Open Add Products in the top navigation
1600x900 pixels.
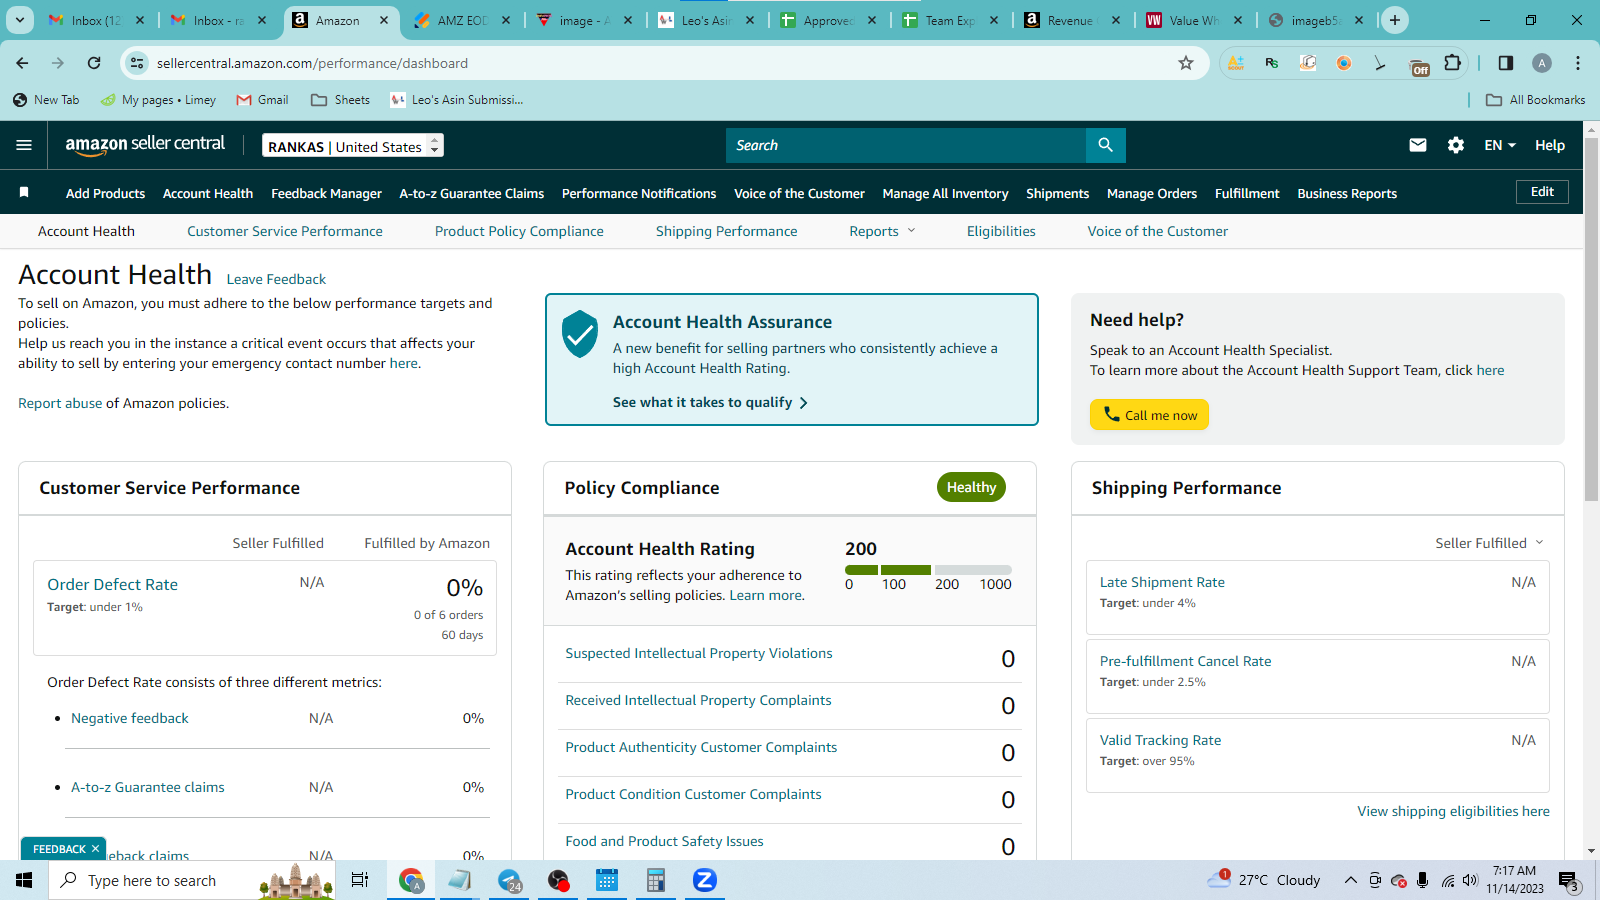pos(105,193)
